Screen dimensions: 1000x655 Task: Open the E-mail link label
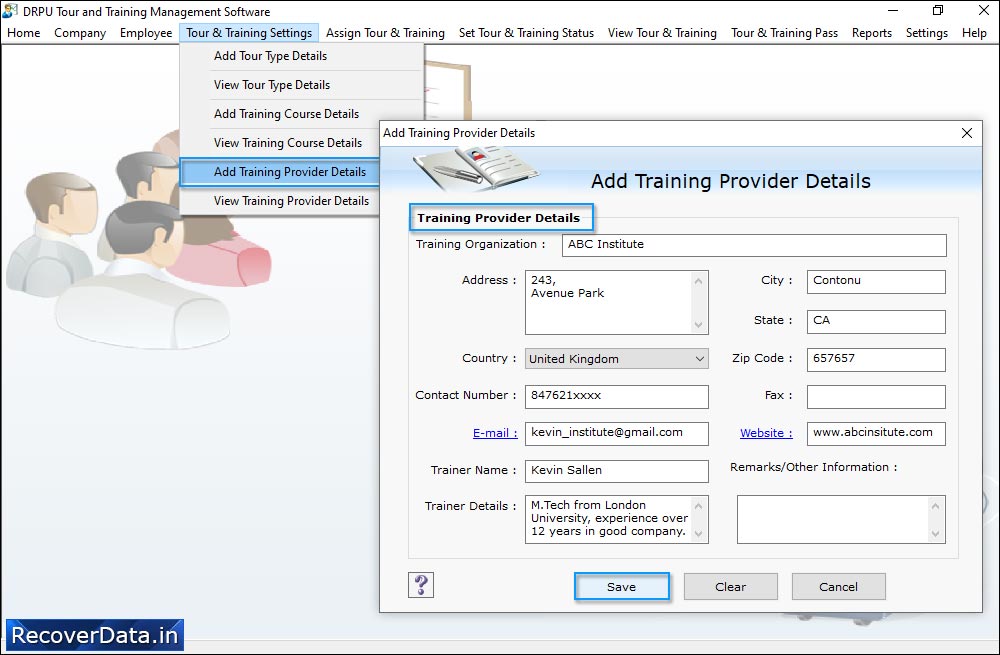[495, 433]
